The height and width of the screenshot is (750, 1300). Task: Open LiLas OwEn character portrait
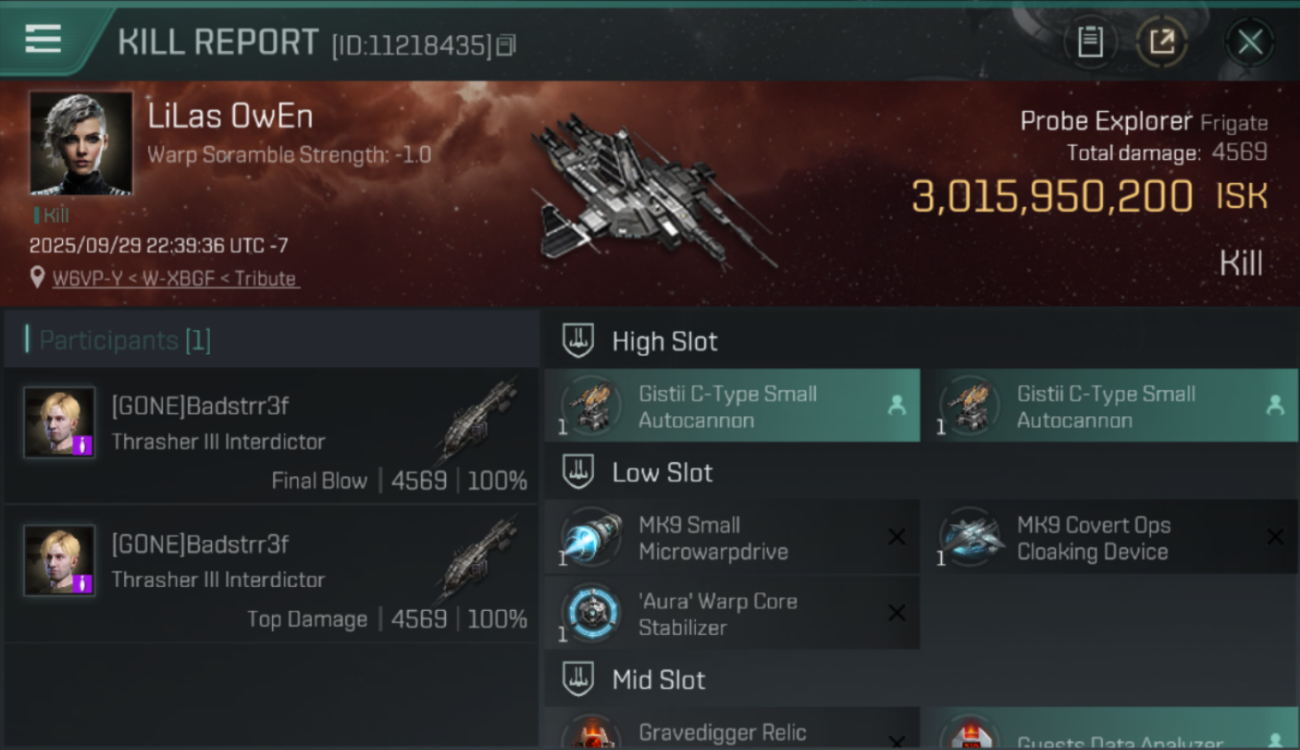(81, 143)
